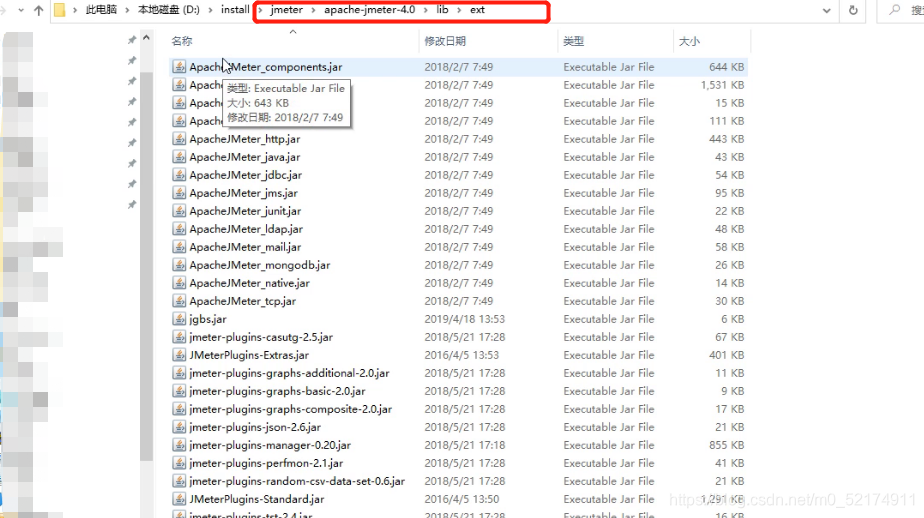
Task: Select jmeter-plugins-random-csv-data-set-0.6.jar file icon
Action: pos(179,481)
